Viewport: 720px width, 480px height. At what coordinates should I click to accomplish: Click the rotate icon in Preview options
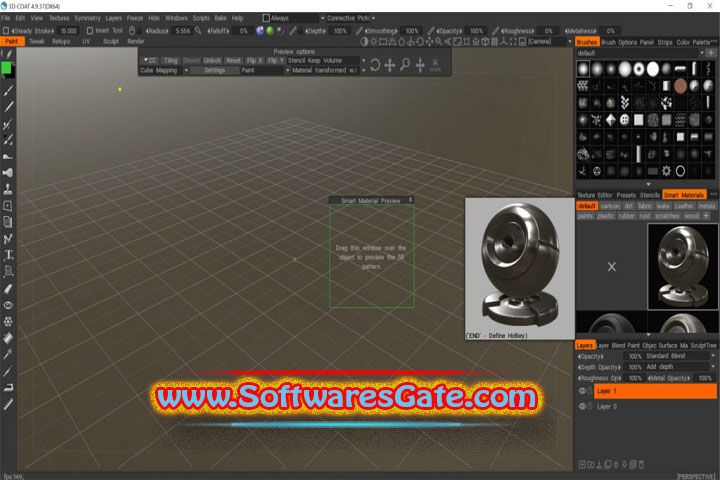tap(375, 65)
